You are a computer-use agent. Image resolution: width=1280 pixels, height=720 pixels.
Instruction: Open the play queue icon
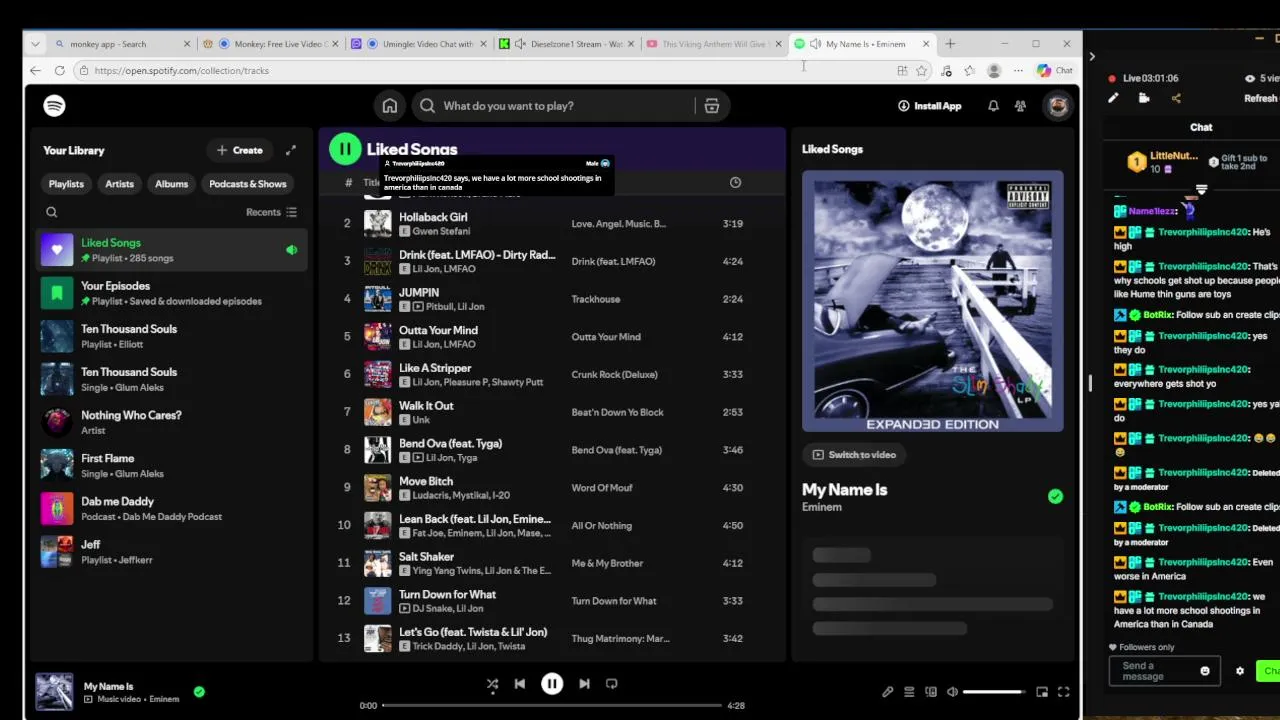pos(909,692)
